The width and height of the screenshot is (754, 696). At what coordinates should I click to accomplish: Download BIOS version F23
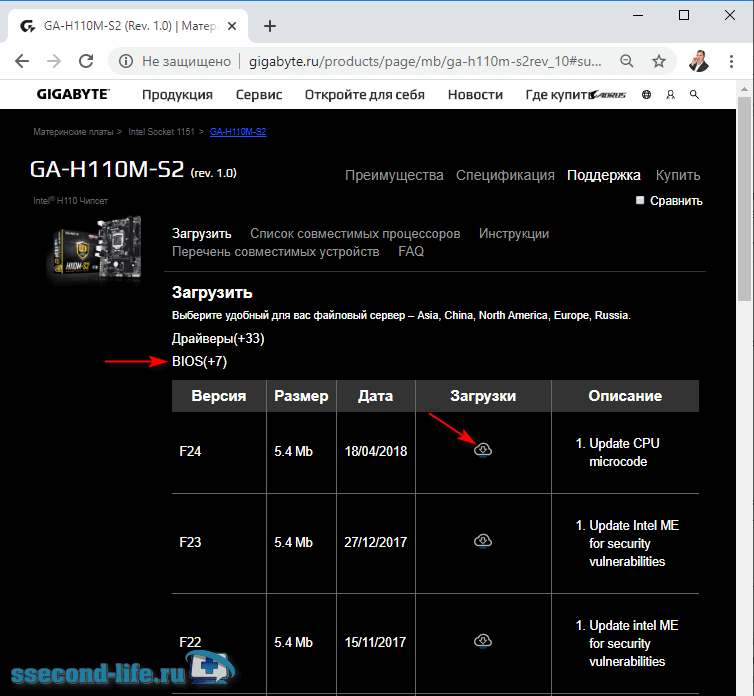point(483,541)
